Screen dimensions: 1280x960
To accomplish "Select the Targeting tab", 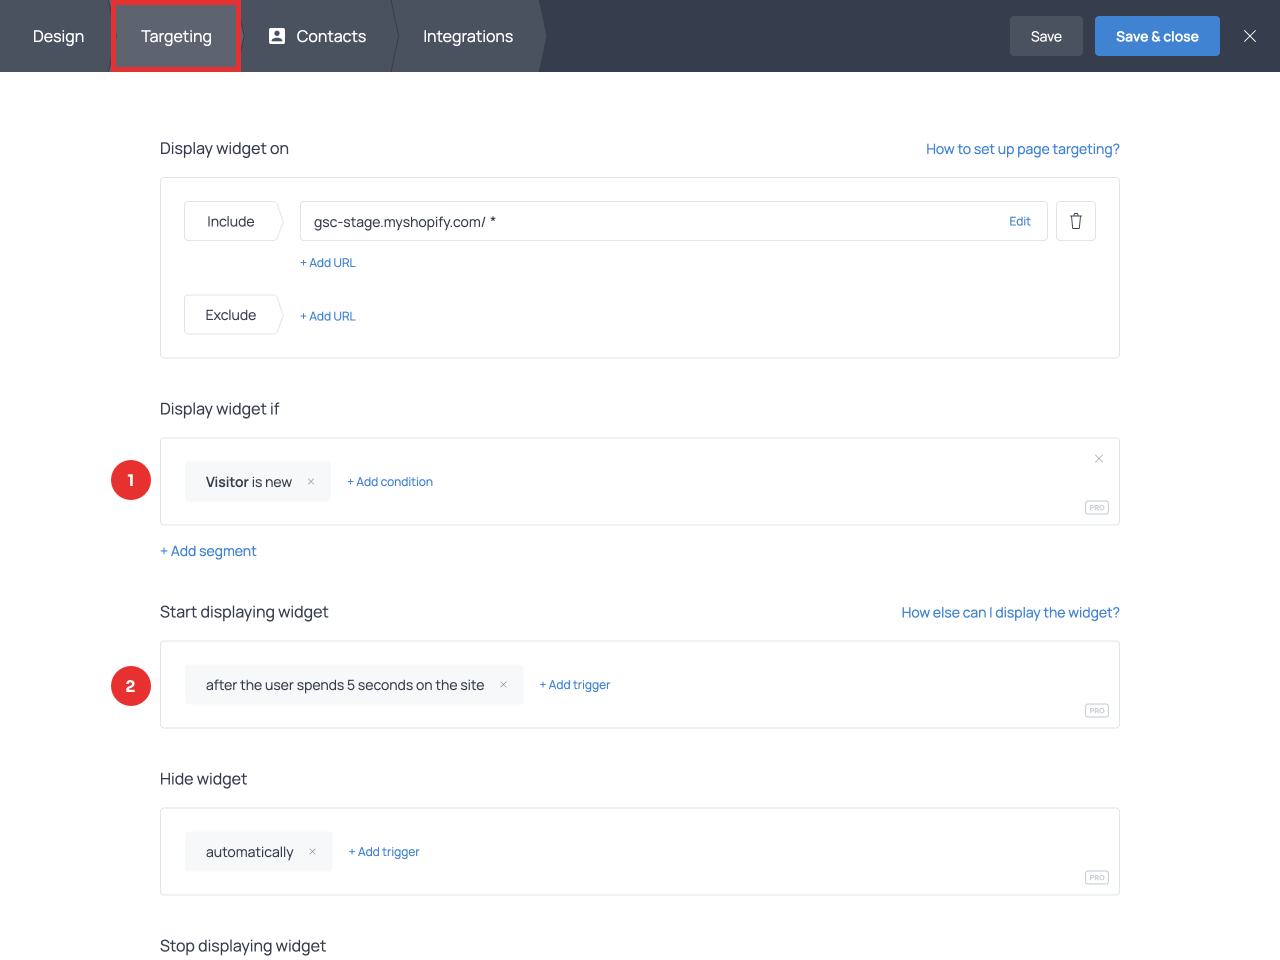I will point(176,36).
